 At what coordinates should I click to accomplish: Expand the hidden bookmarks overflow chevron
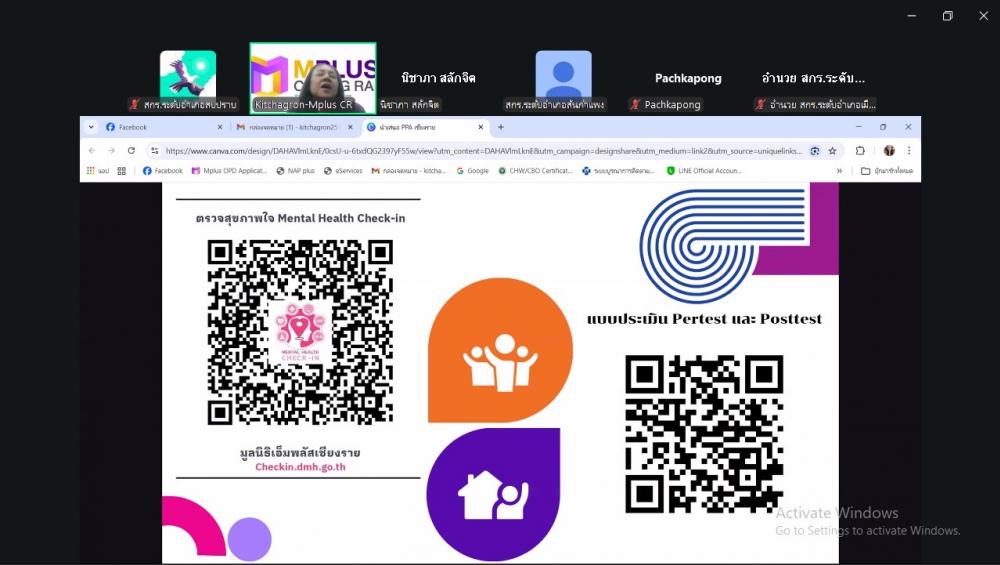(840, 171)
